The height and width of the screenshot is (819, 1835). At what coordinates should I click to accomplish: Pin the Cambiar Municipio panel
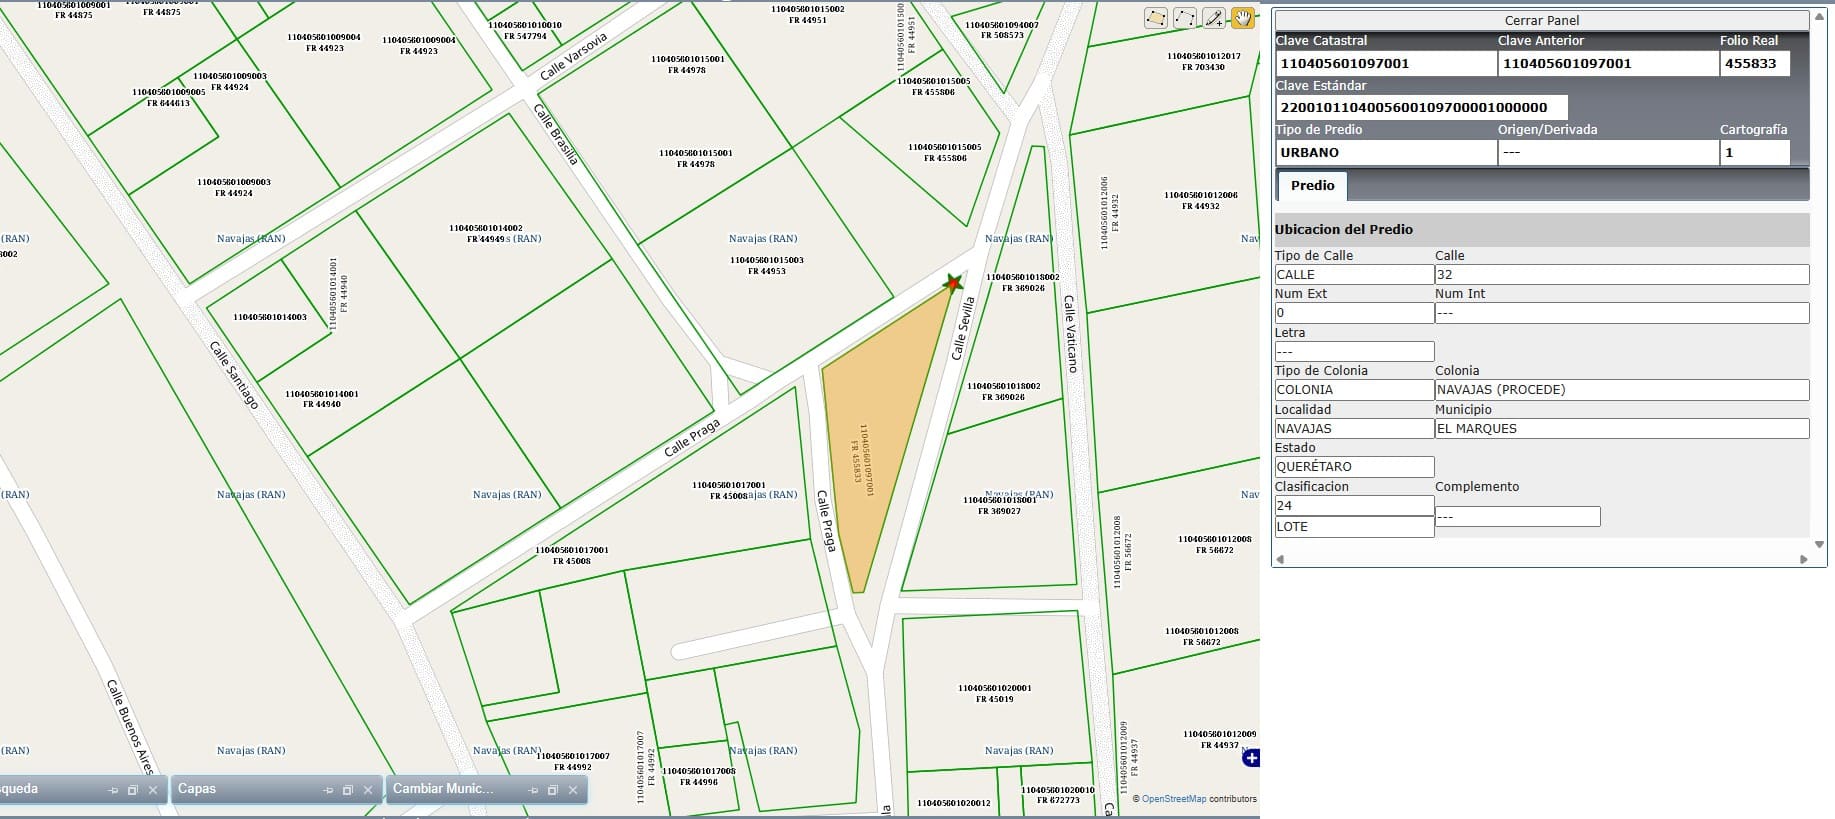point(533,790)
